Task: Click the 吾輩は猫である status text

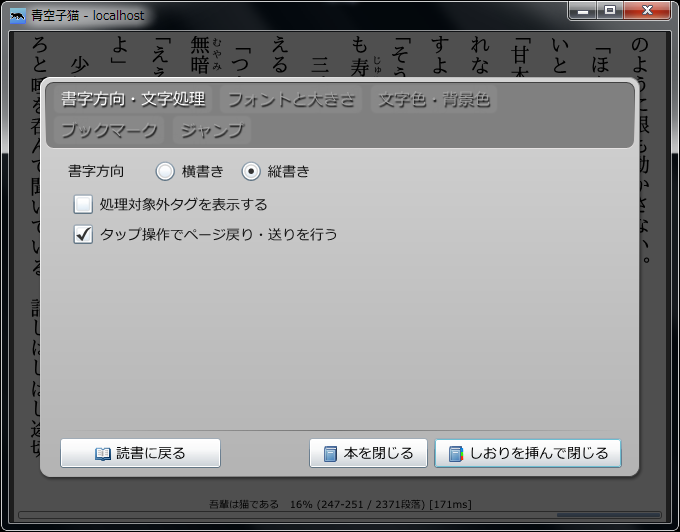Action: pyautogui.click(x=244, y=504)
